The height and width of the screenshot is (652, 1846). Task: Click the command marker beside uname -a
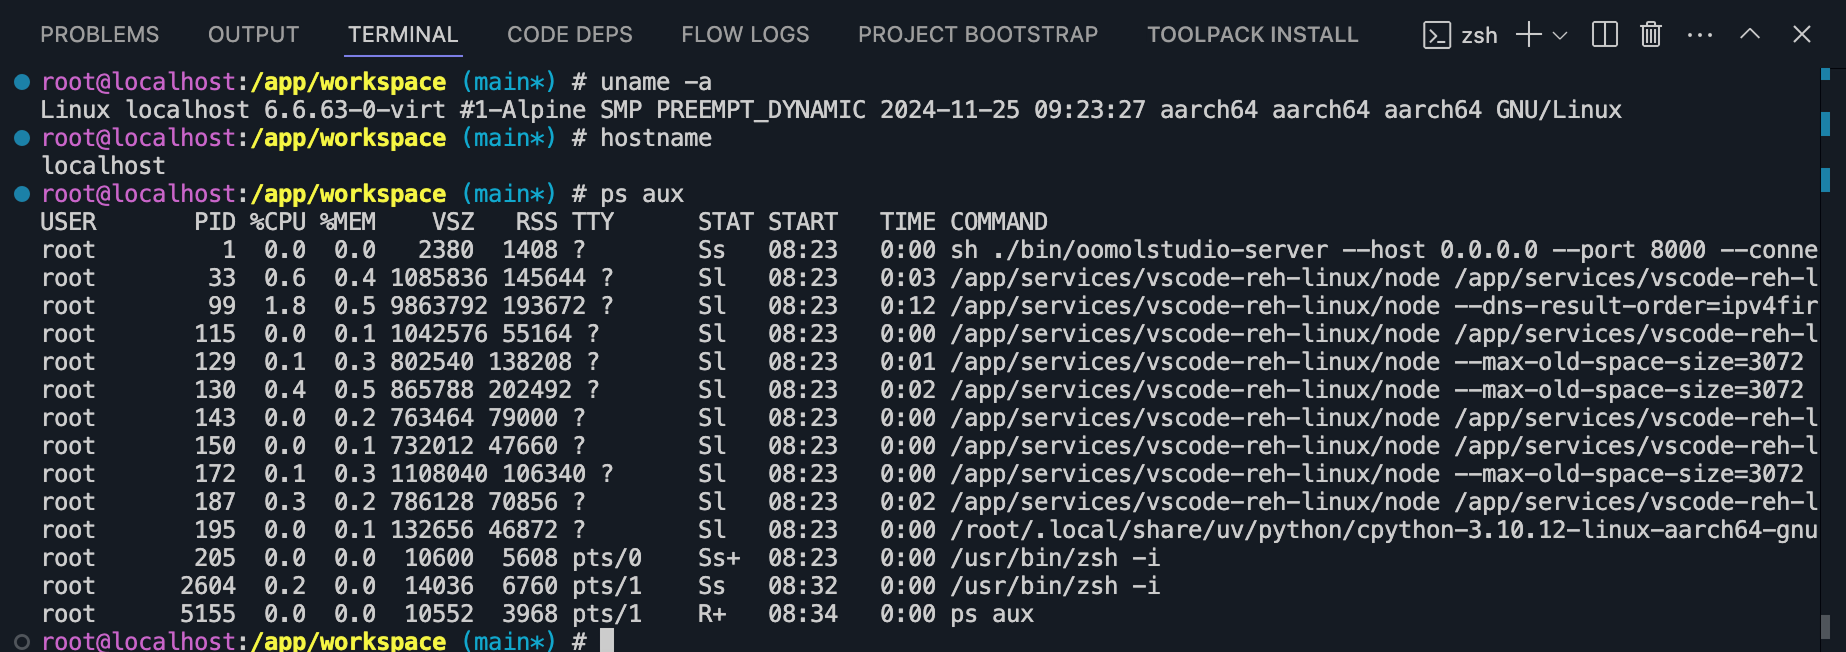click(x=21, y=82)
